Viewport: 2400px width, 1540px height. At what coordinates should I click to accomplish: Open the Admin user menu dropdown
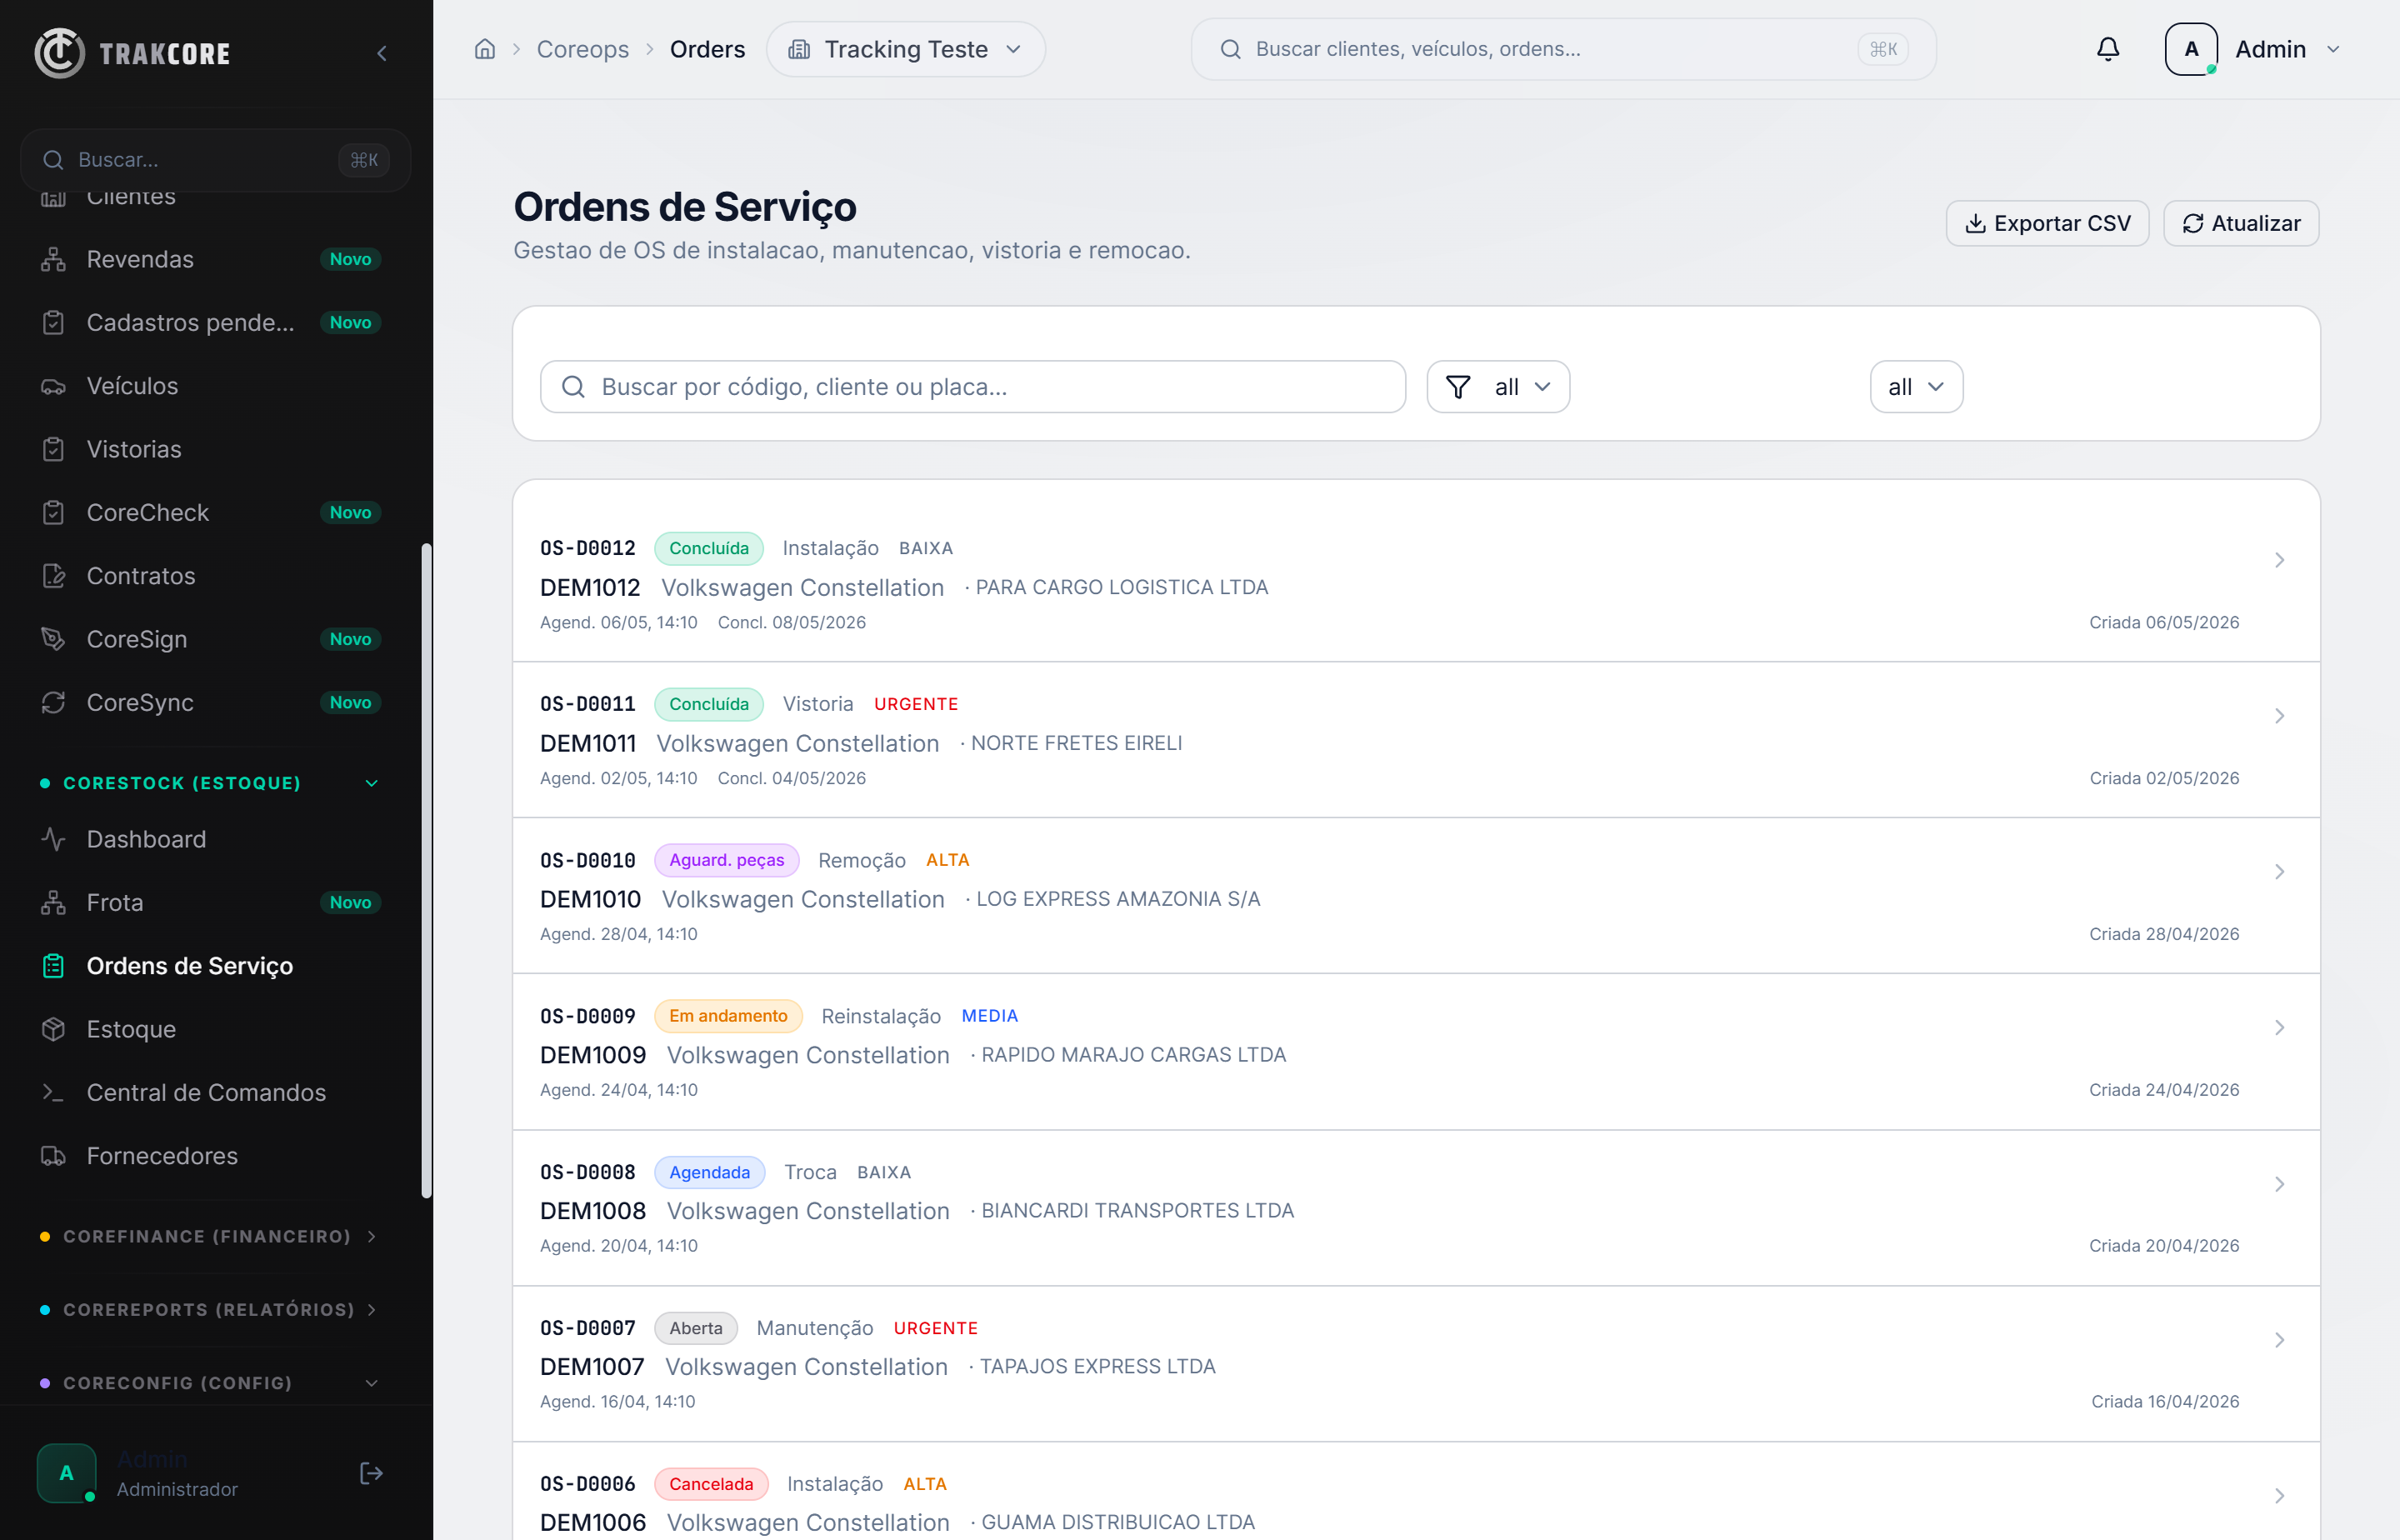tap(2254, 49)
